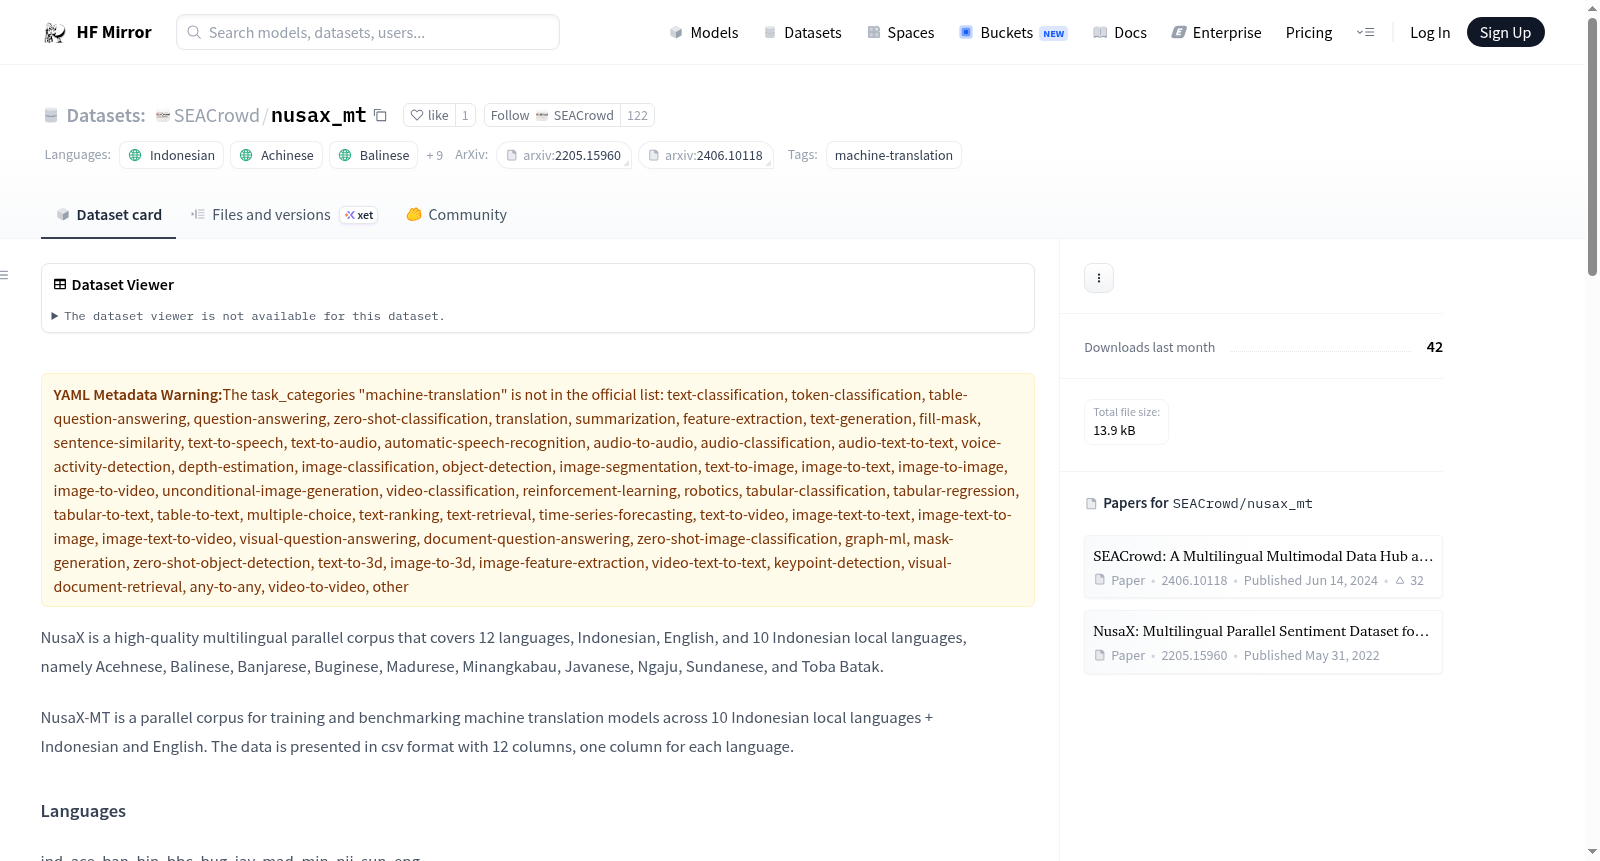Show the +9 more languages
This screenshot has width=1600, height=861.
coord(434,155)
